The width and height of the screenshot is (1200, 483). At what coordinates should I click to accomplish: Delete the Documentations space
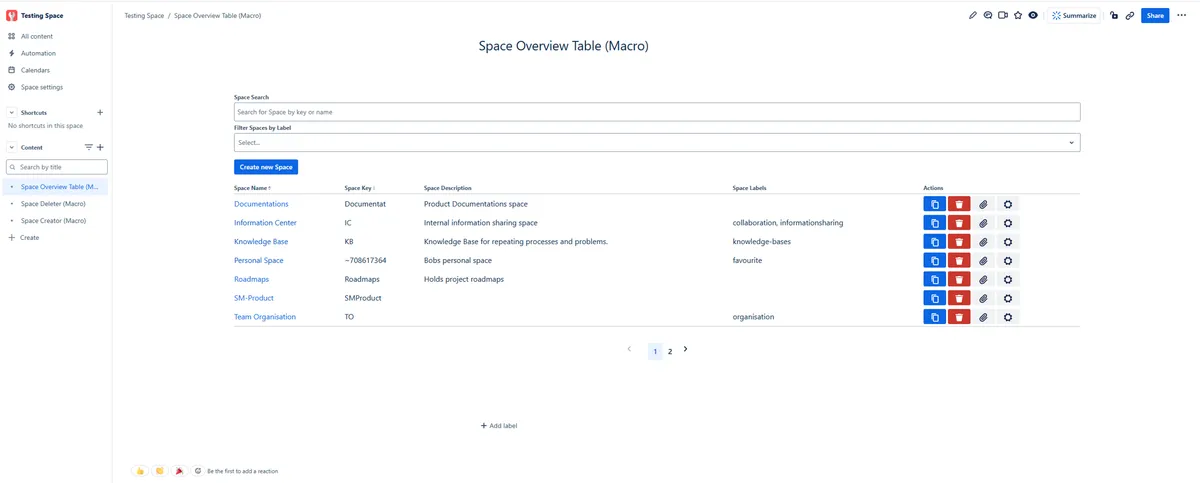click(959, 204)
